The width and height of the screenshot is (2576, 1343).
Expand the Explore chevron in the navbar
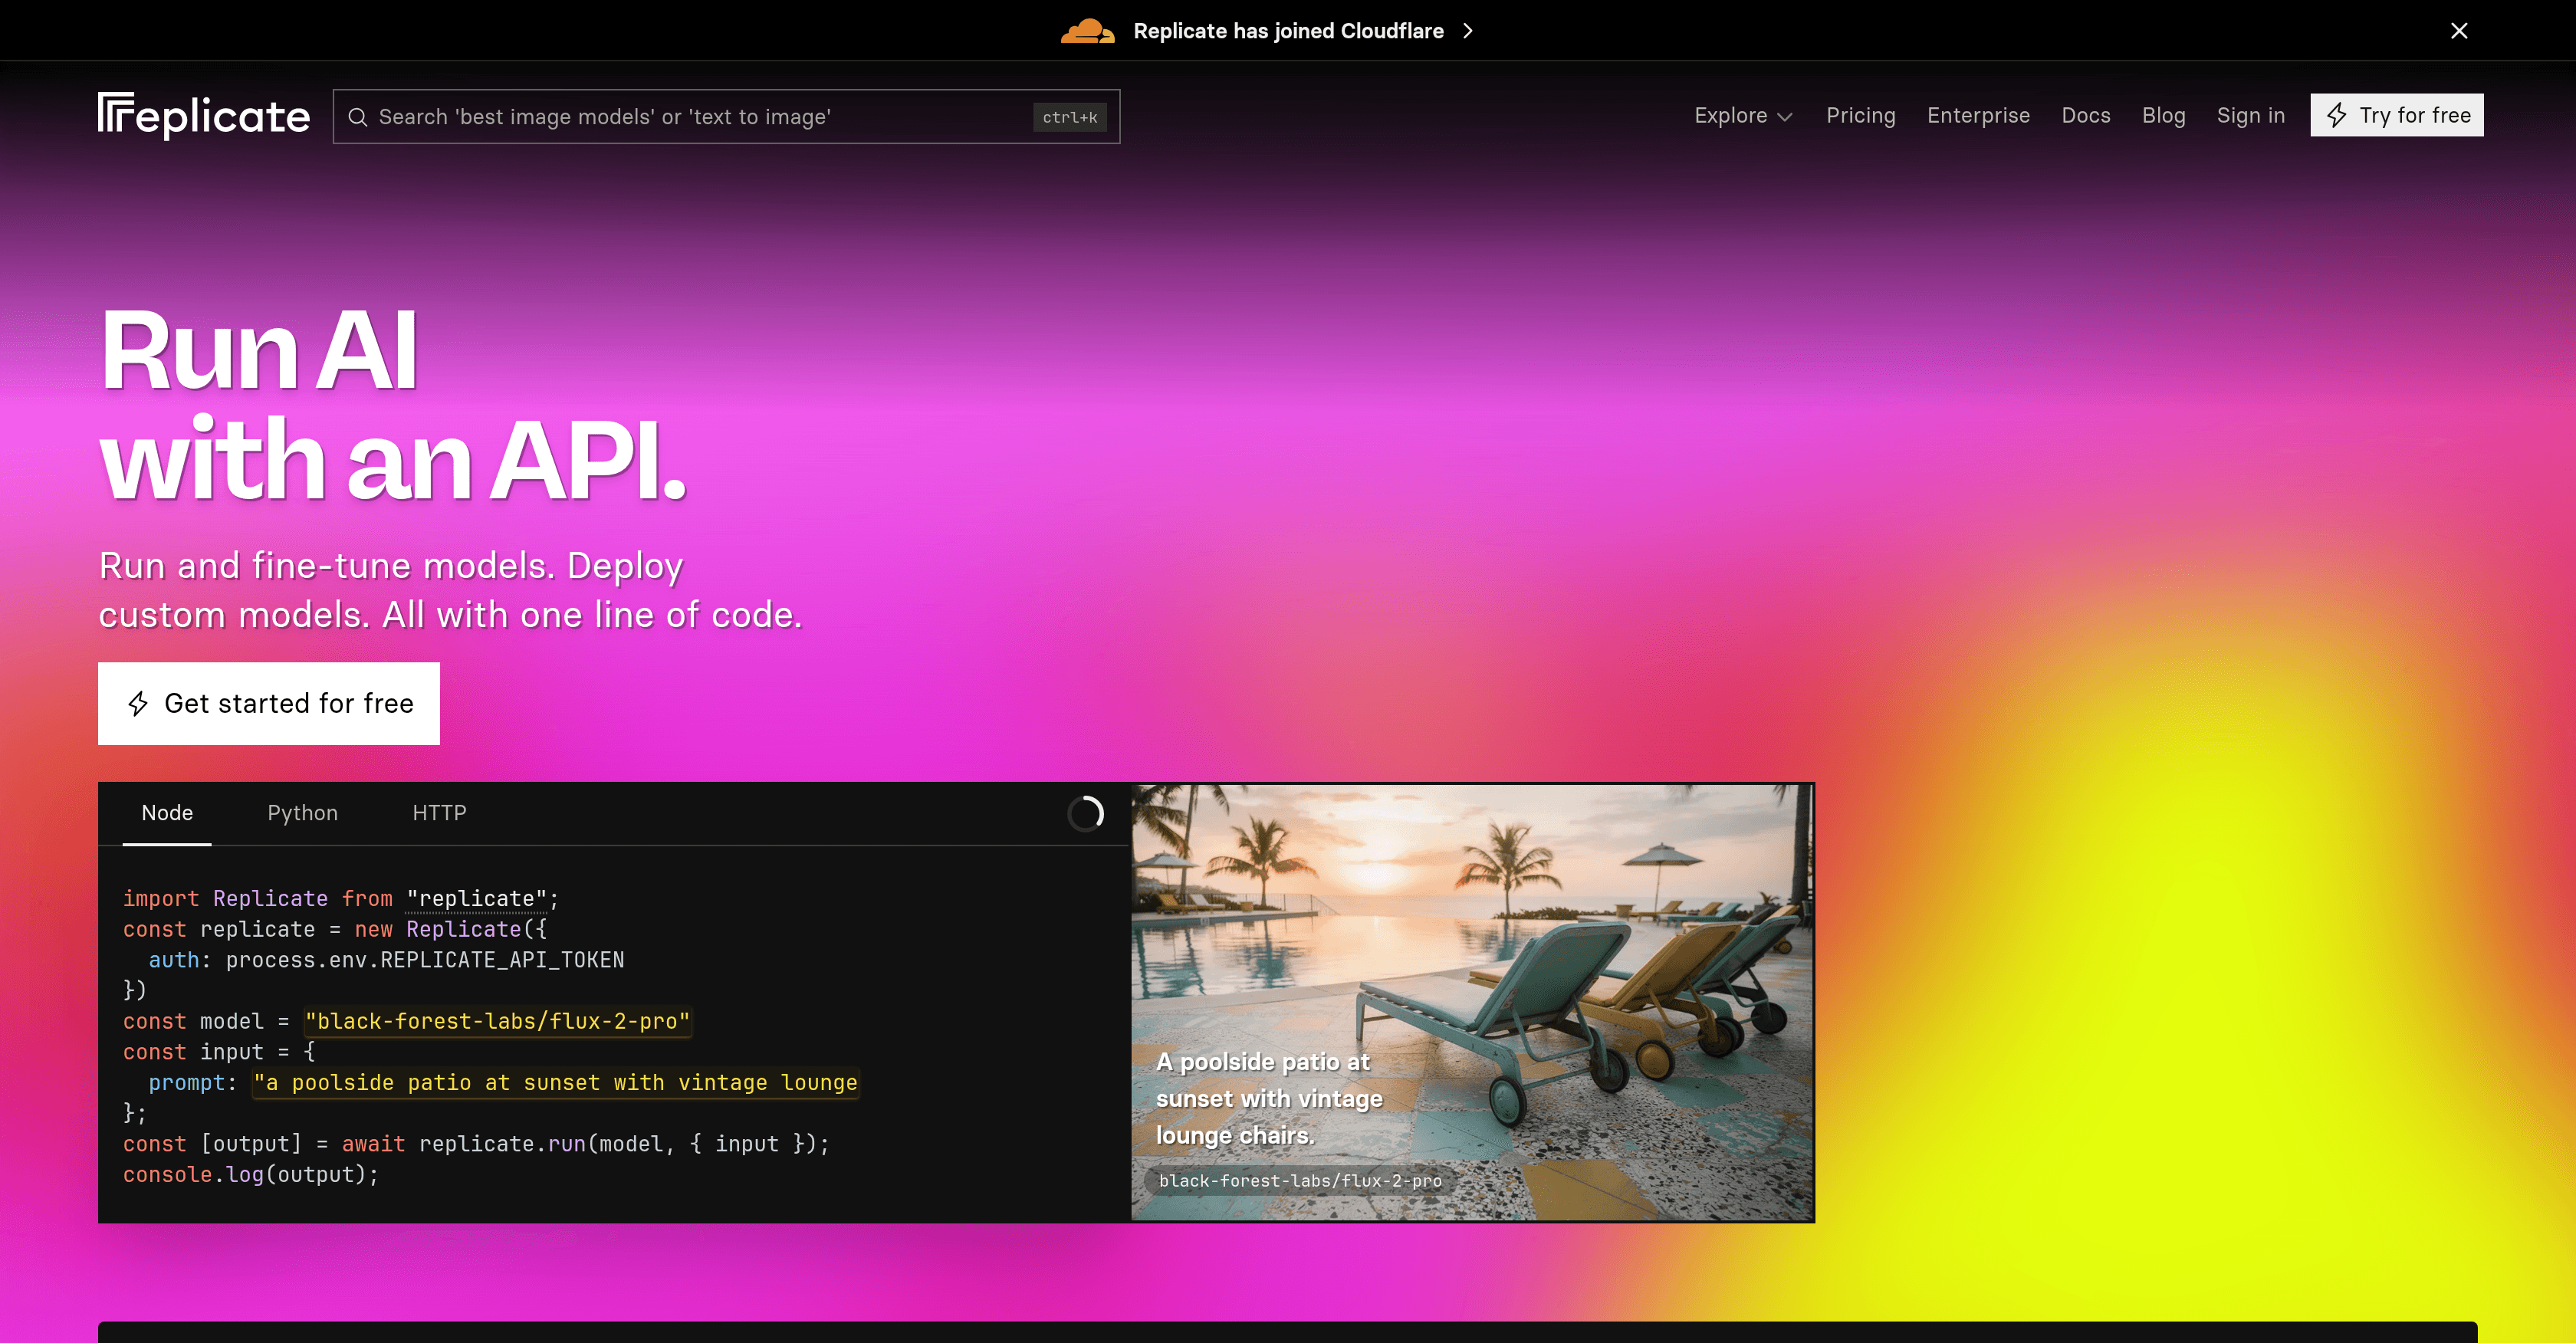1786,117
